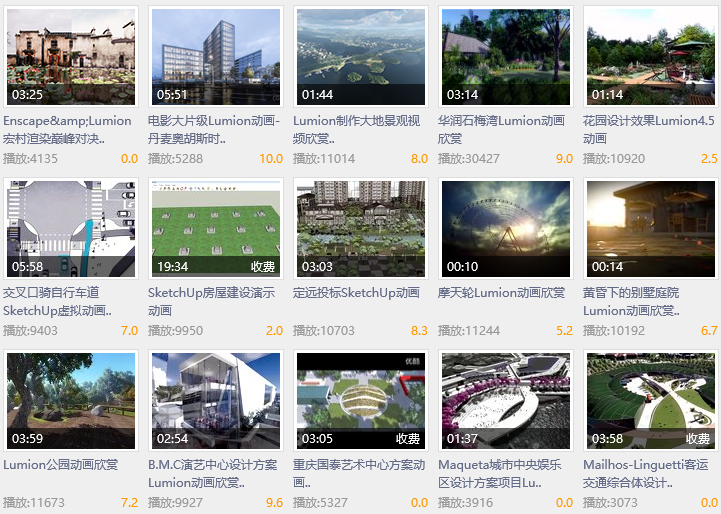Image resolution: width=721 pixels, height=514 pixels.
Task: Click the 03:14 duration label on 华润石梅湾 video
Action: [463, 95]
